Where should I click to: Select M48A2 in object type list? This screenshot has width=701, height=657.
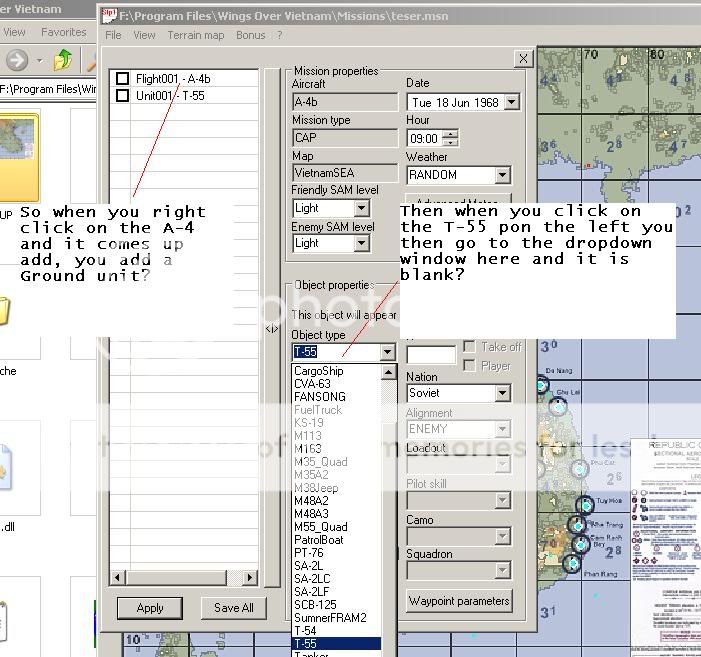337,501
